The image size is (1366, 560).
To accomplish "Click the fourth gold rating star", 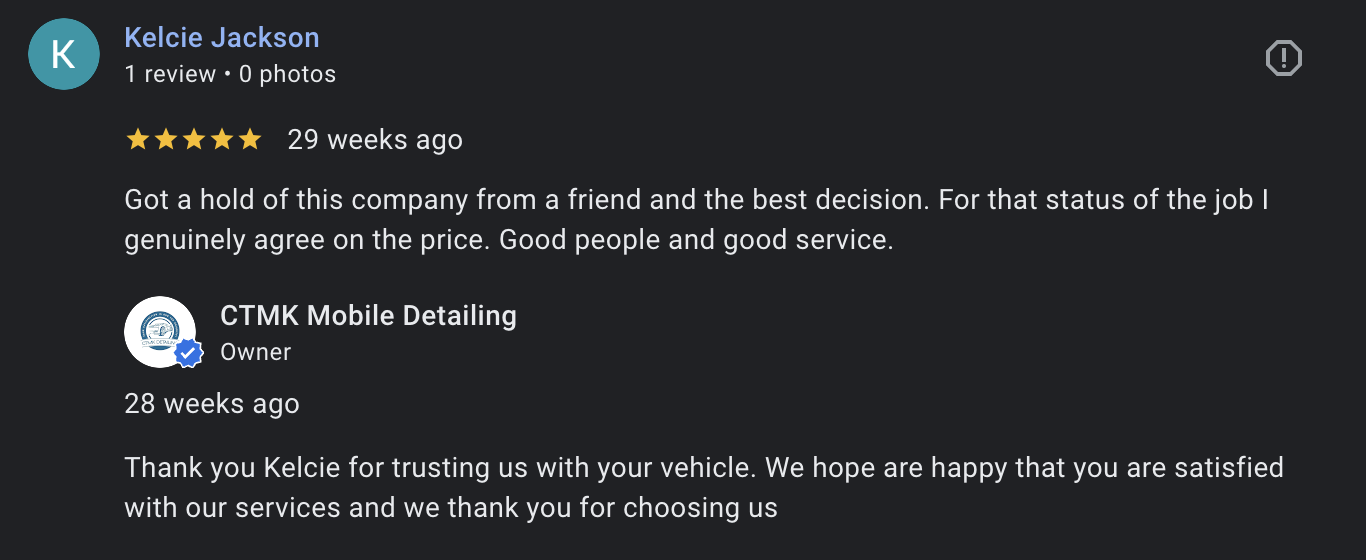I will click(x=221, y=140).
